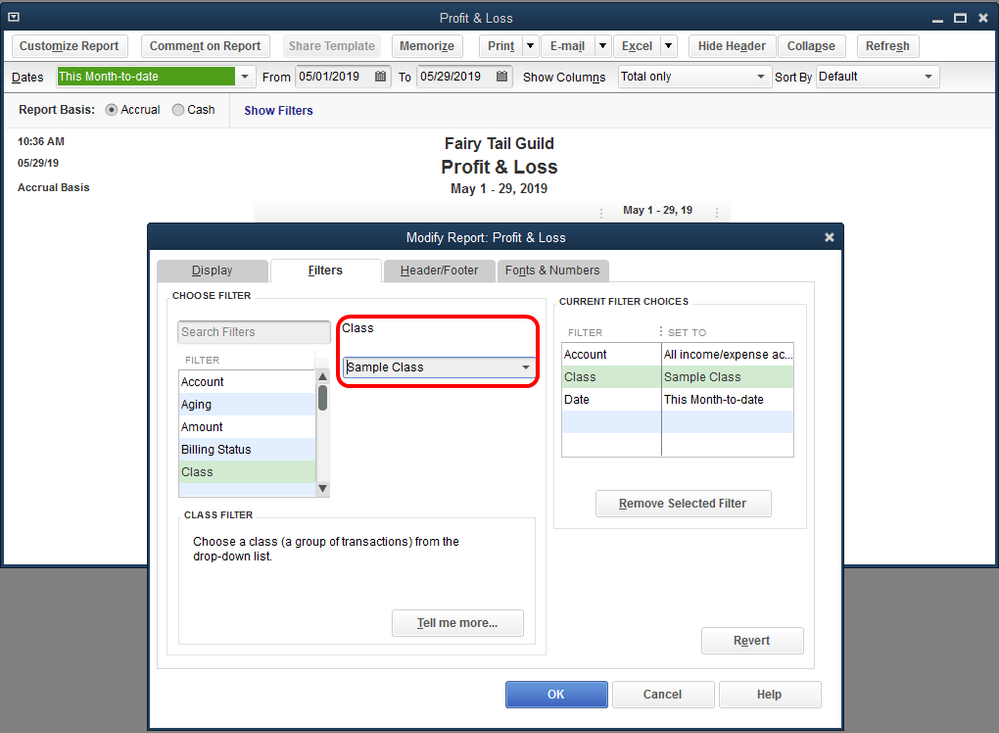The width and height of the screenshot is (999, 733).
Task: Expand the Show Columns dropdown
Action: click(x=760, y=76)
